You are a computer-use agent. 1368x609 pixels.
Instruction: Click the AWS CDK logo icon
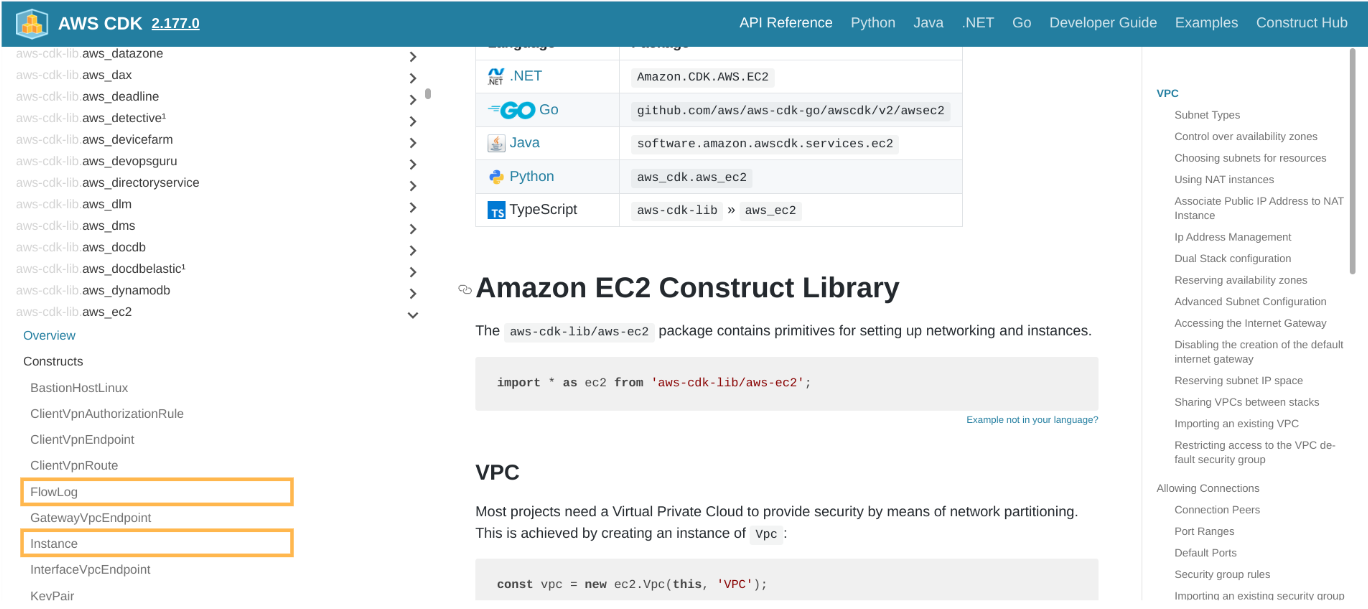32,23
